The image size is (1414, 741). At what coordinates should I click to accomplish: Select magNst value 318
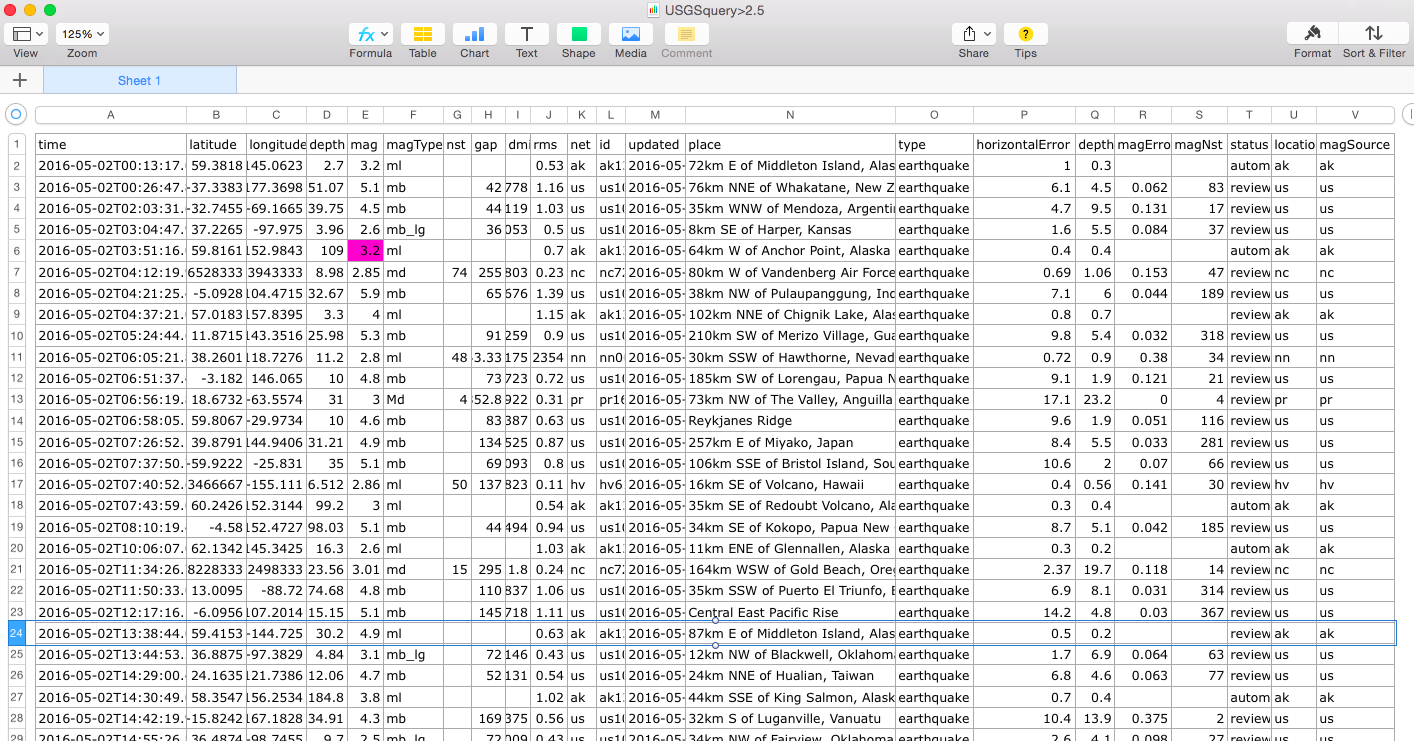1199,336
